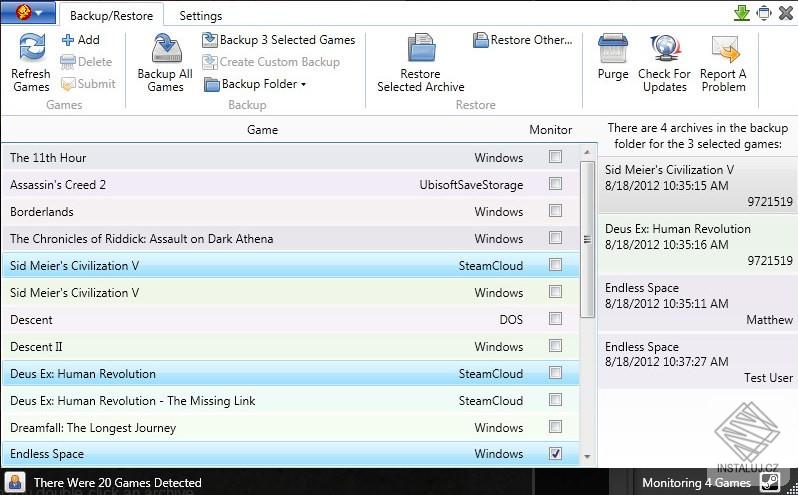Viewport: 798px width, 495px height.
Task: Select Endless Space archive by Test User
Action: click(x=698, y=362)
